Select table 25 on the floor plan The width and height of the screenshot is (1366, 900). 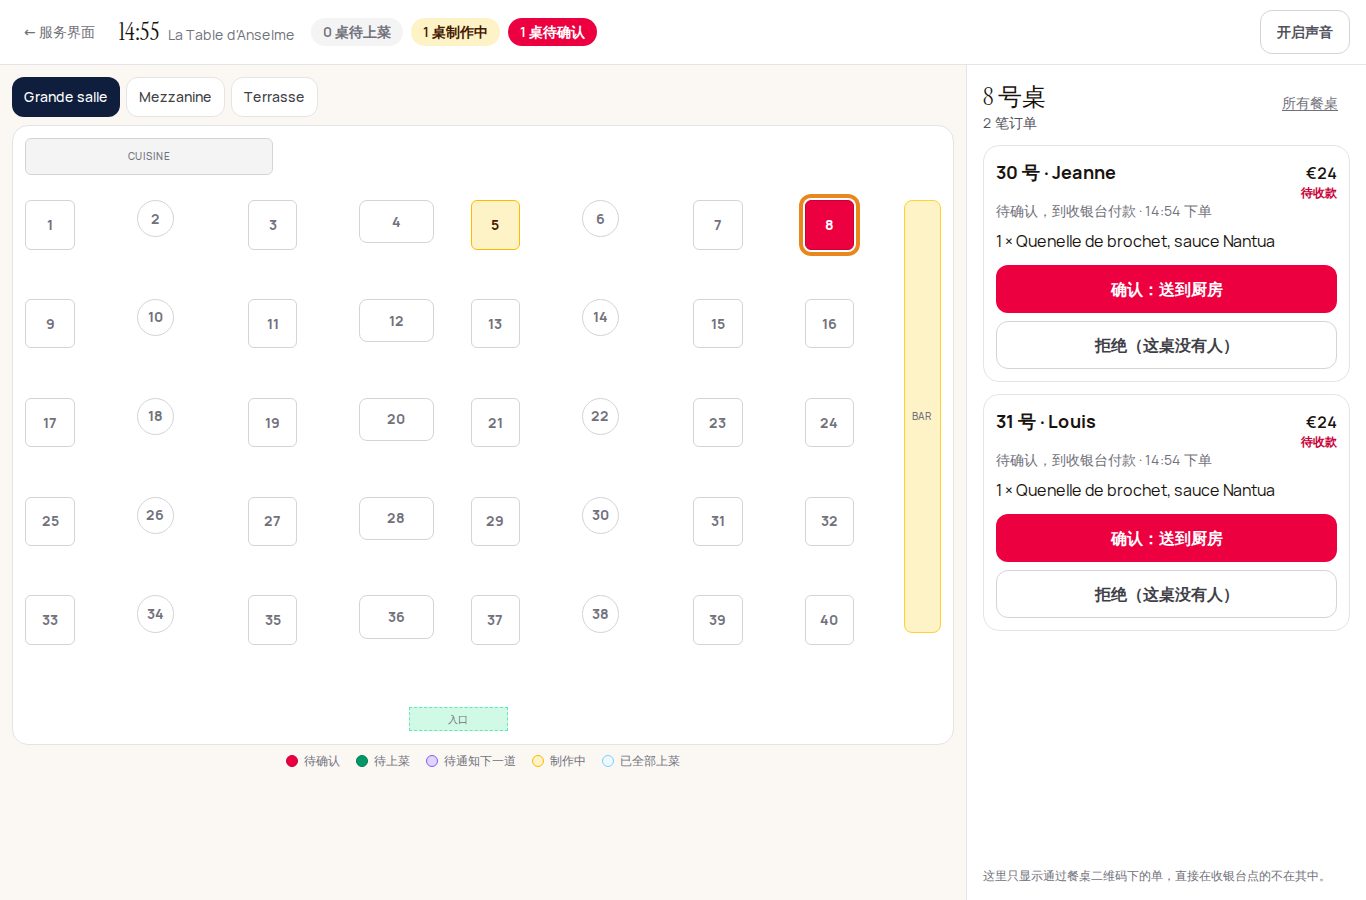click(50, 521)
